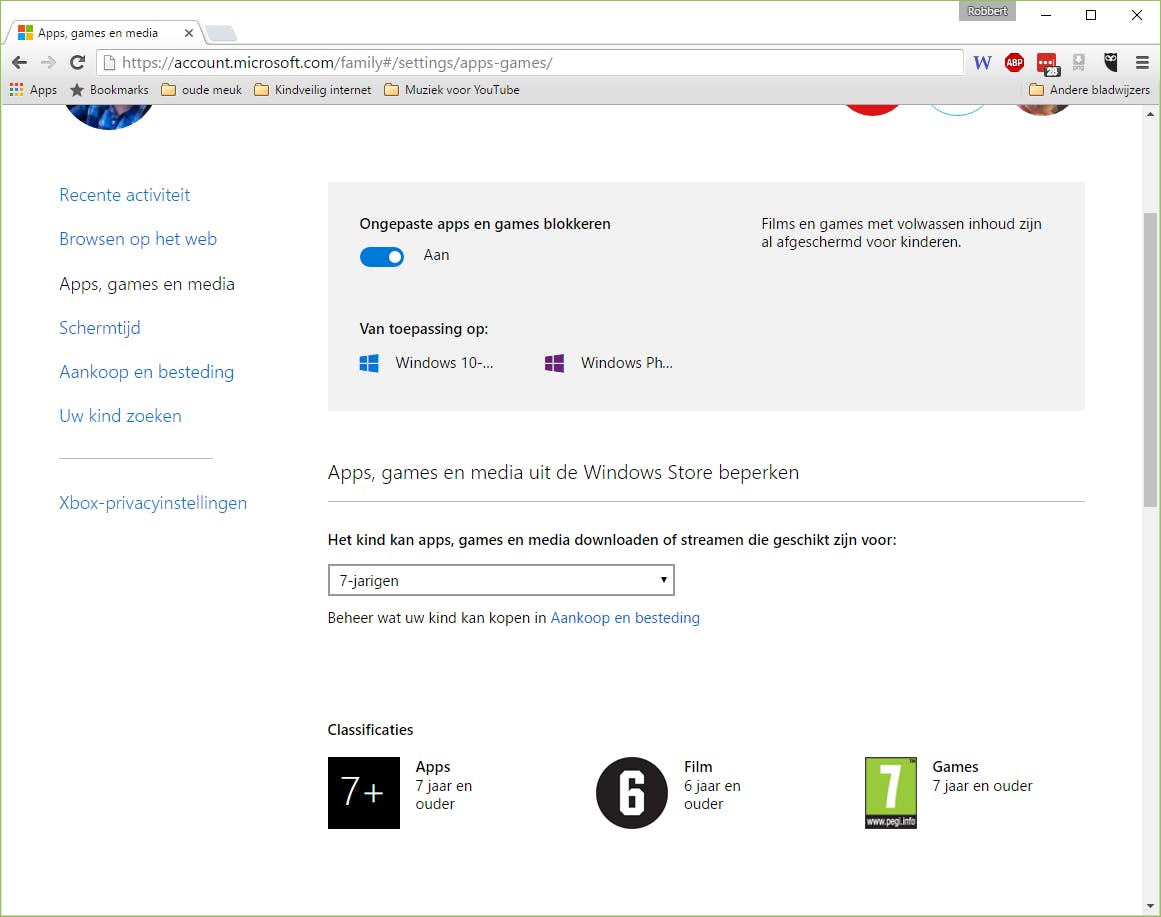Open the 'Kindveilig internet' bookmarks folder
Screen dimensions: 1161x917
pos(312,90)
